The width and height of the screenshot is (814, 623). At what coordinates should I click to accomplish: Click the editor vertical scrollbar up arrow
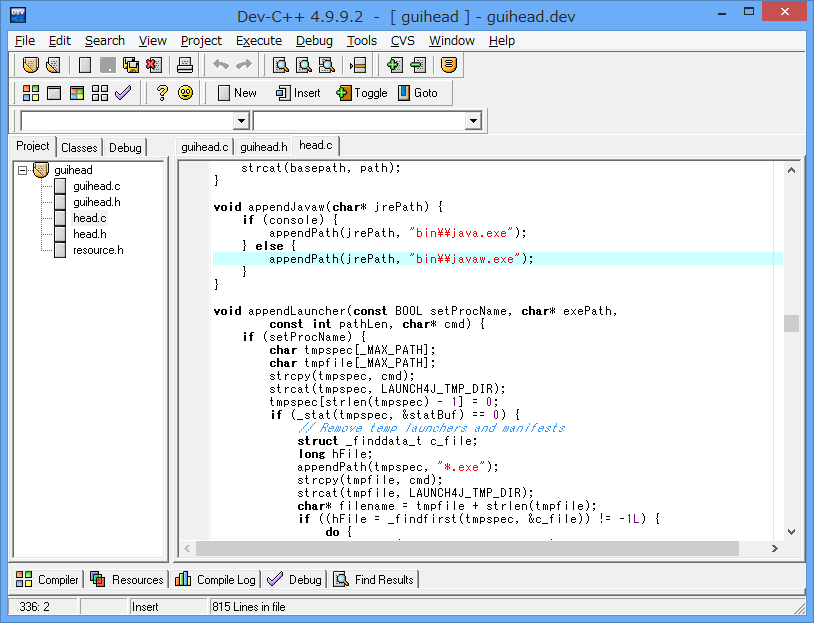[x=791, y=170]
